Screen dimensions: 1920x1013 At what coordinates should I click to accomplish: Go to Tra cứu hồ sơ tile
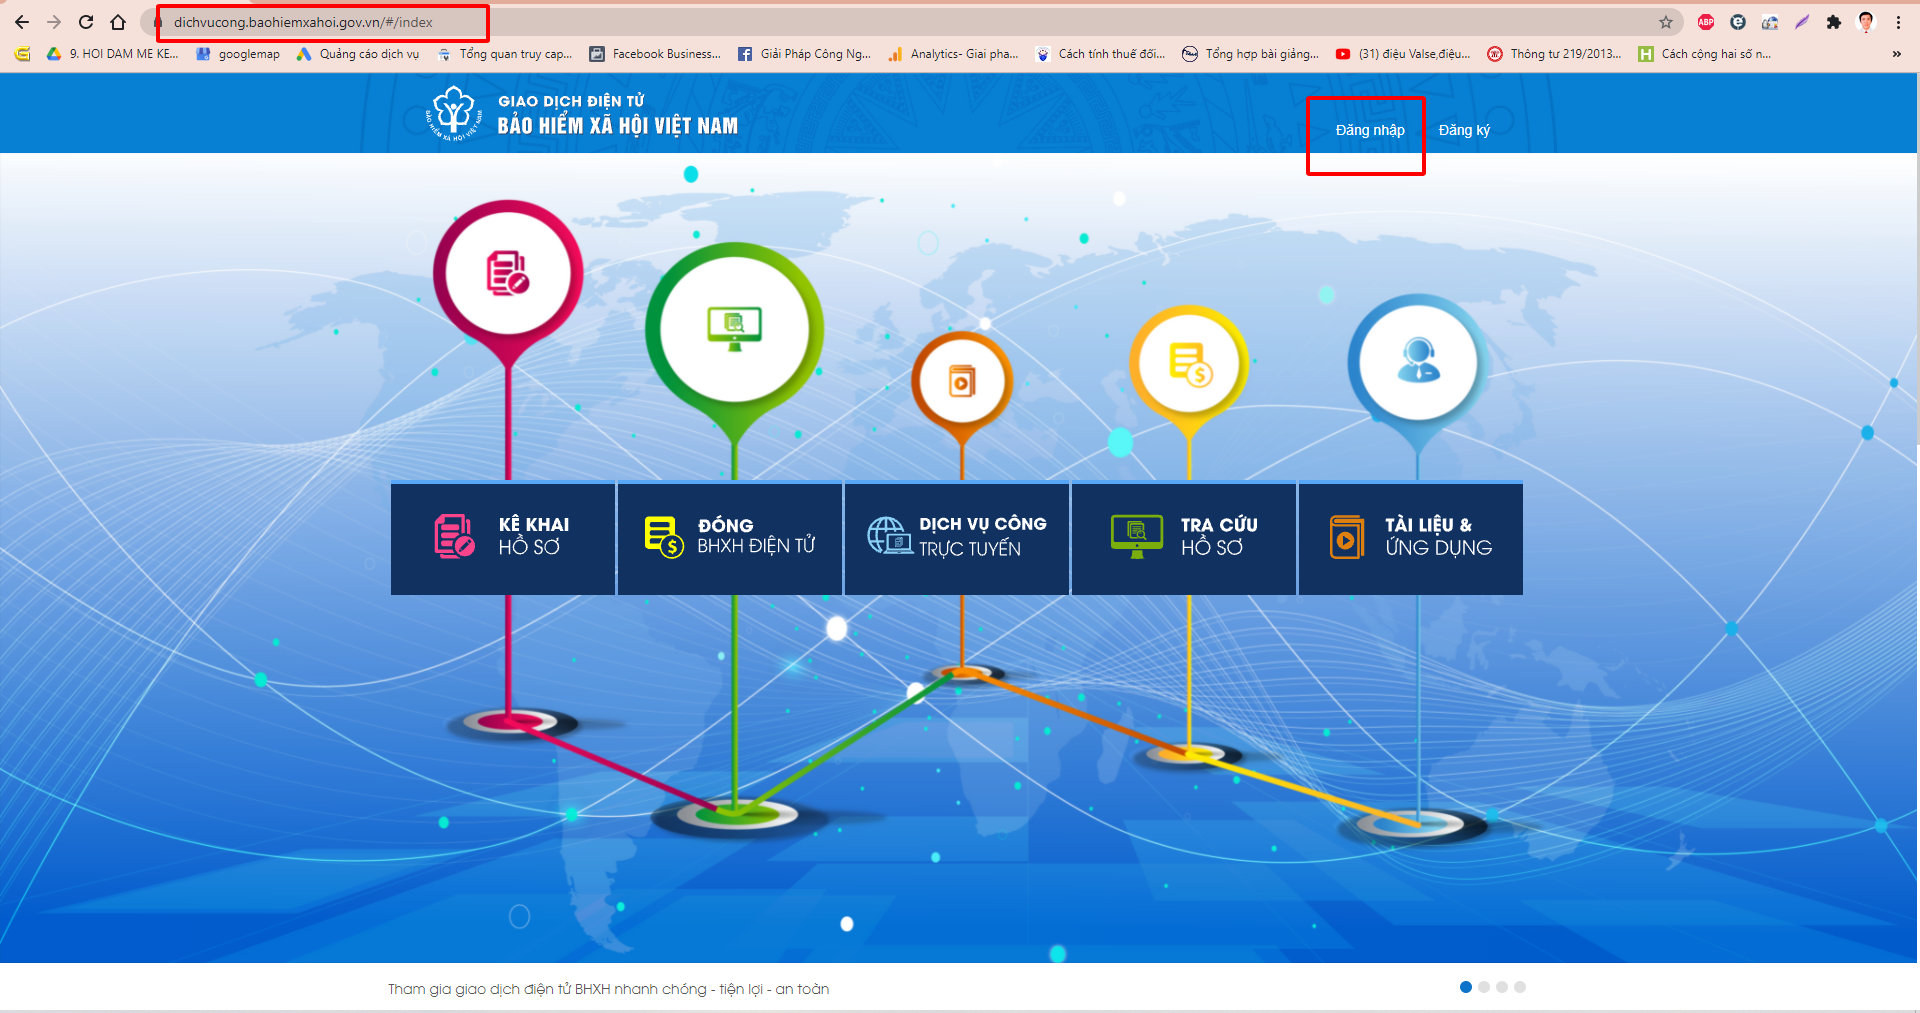click(x=1184, y=538)
